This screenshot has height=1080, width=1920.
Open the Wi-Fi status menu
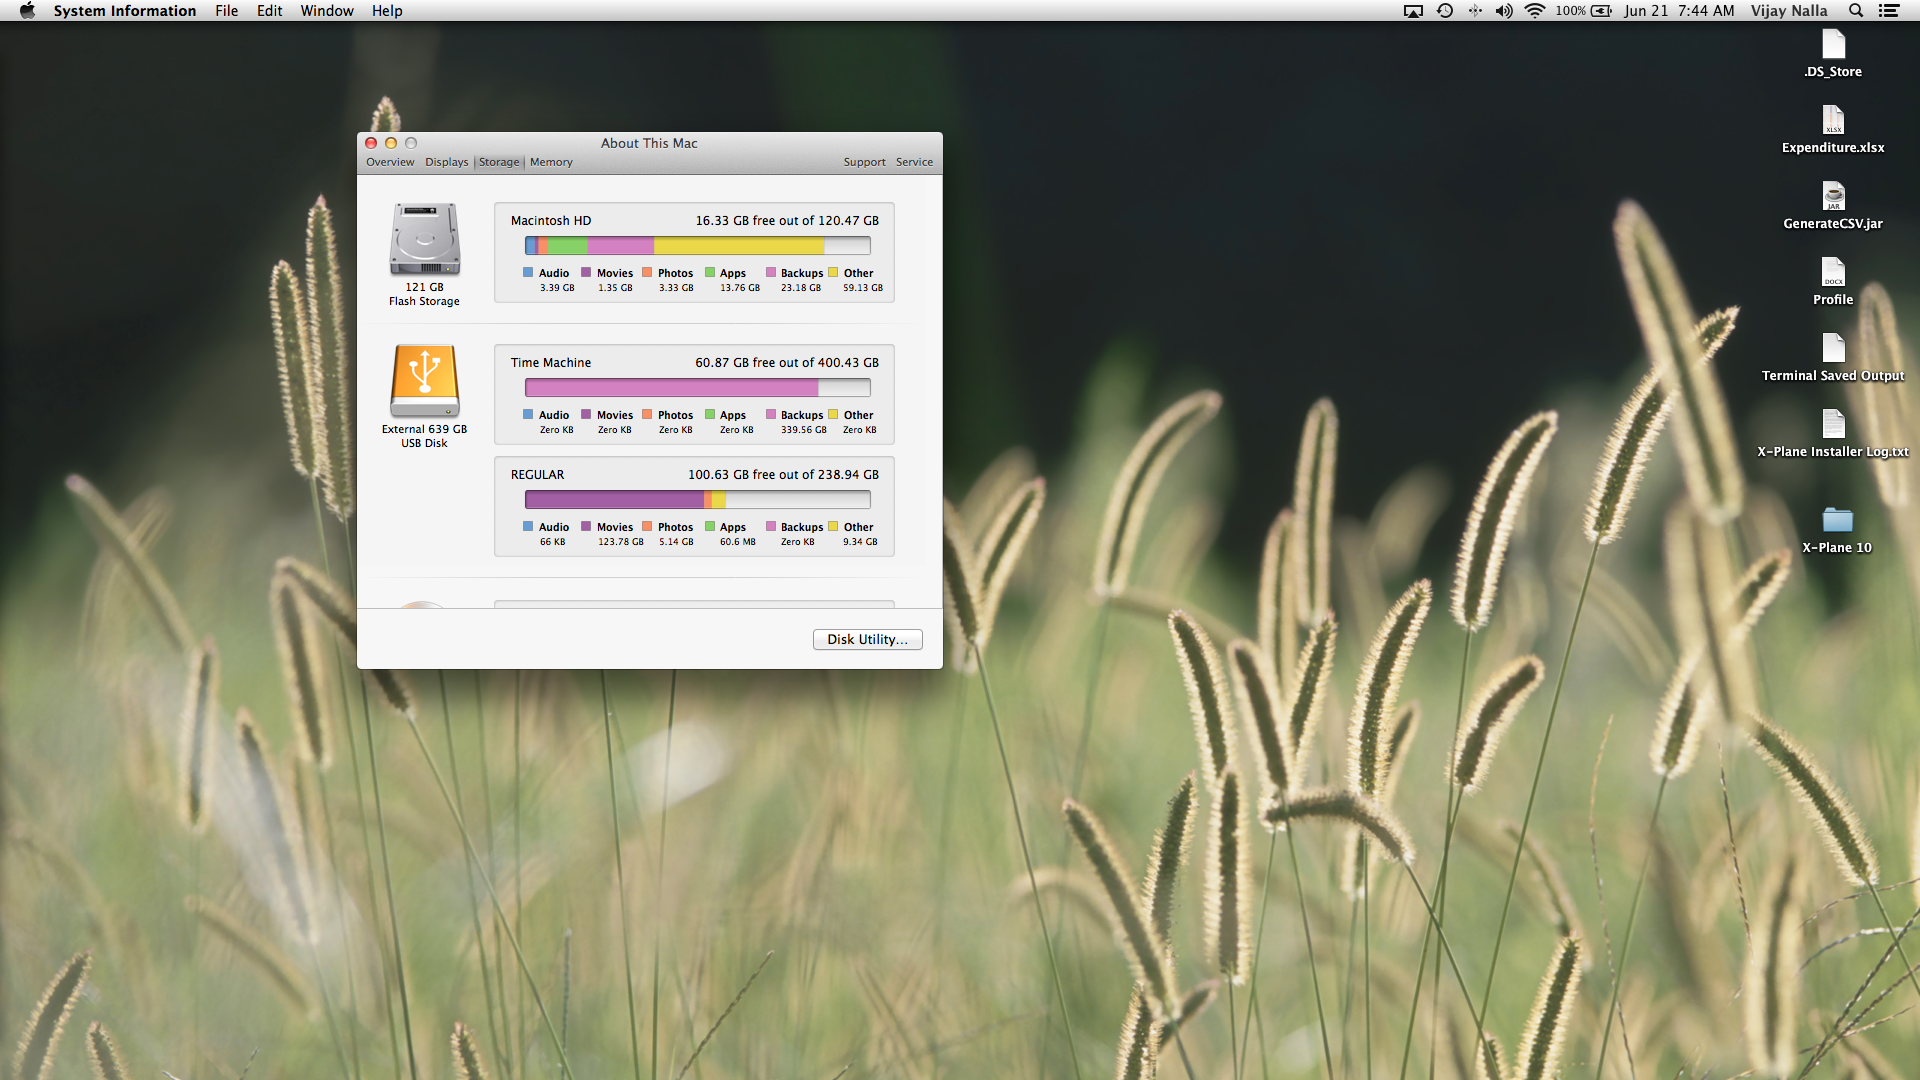1535,11
